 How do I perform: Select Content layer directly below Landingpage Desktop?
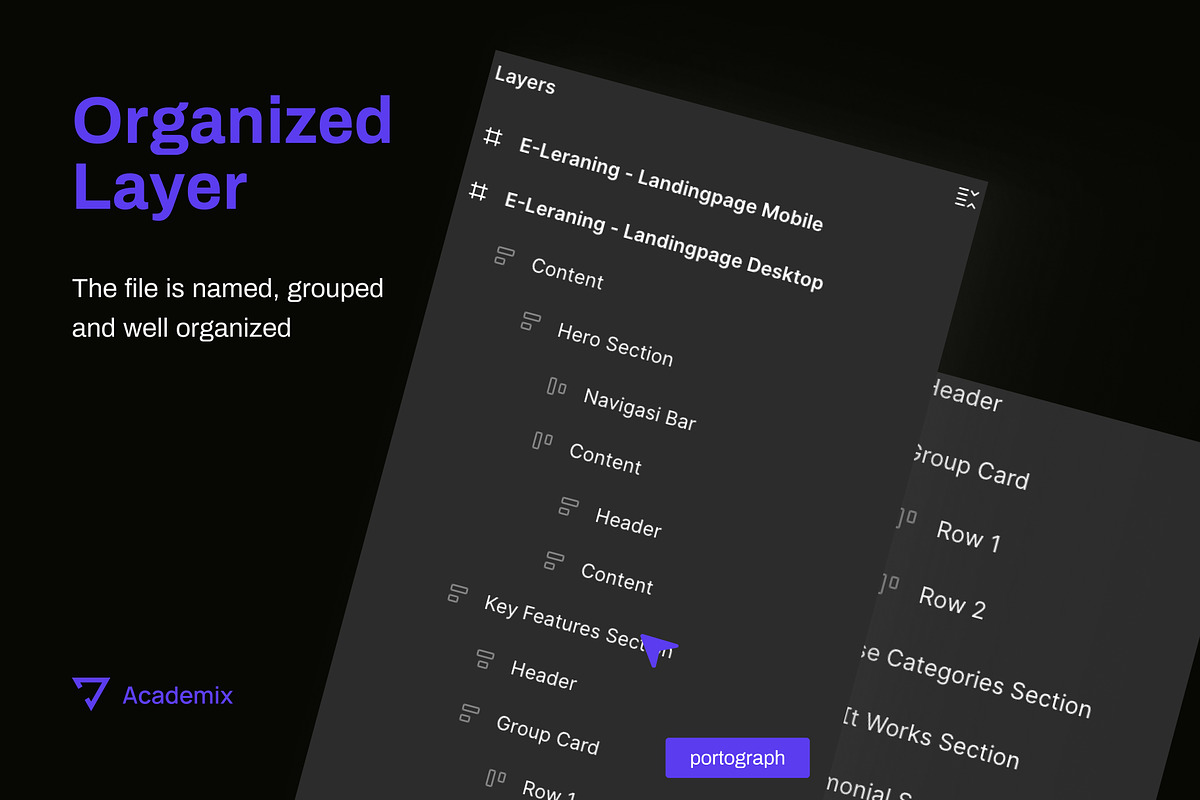click(x=567, y=274)
